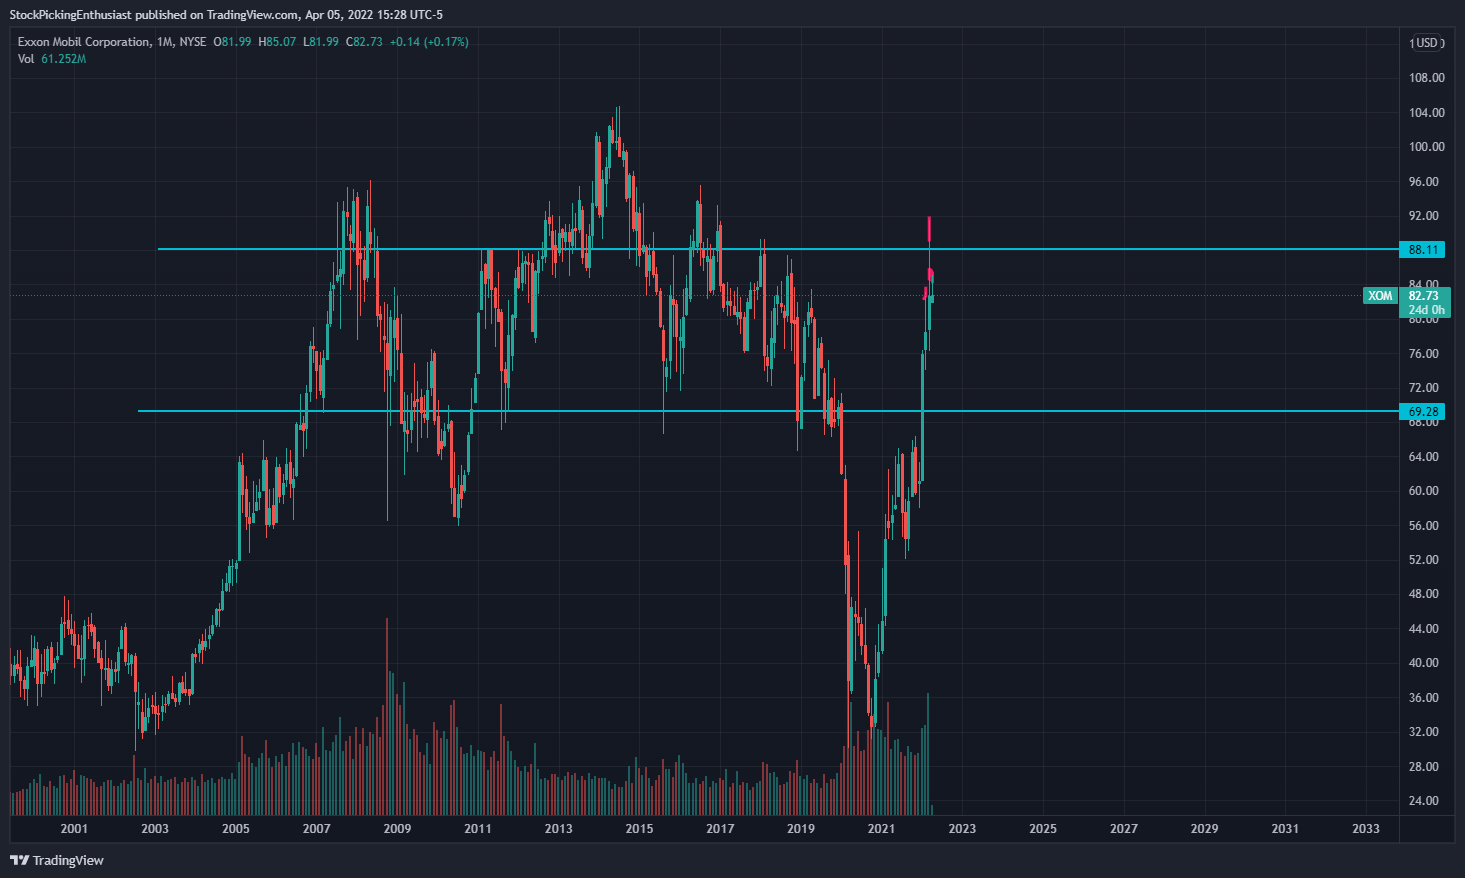Click the 108.00 price axis label
The image size is (1465, 878).
tap(1426, 78)
